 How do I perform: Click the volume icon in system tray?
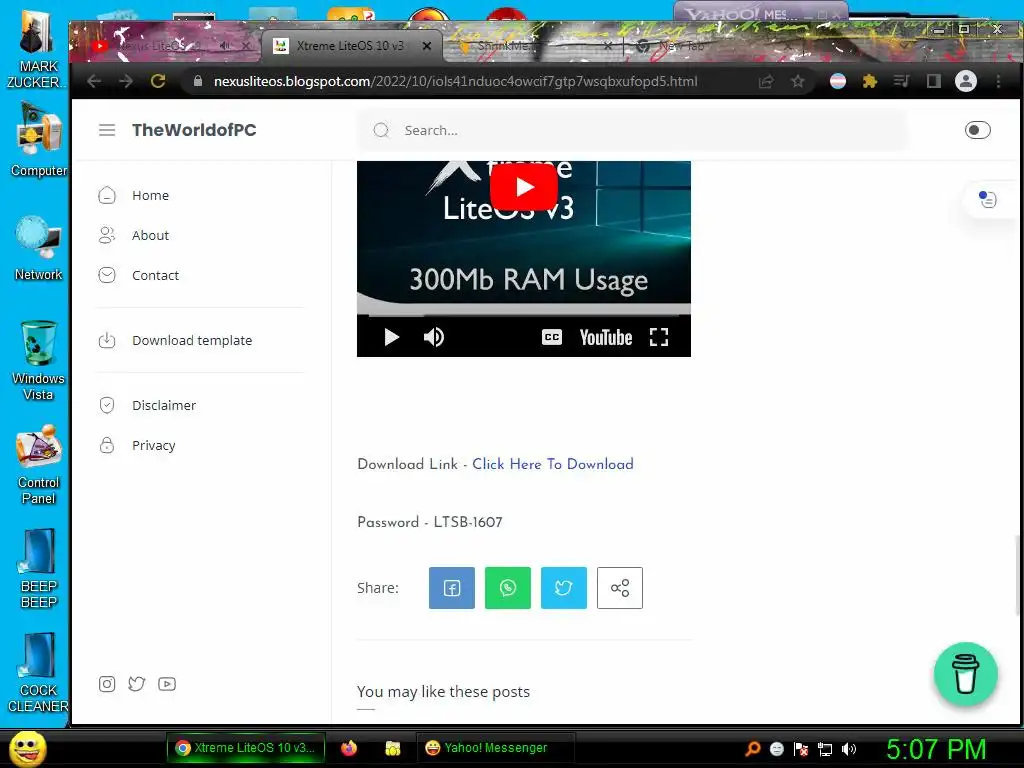click(848, 749)
